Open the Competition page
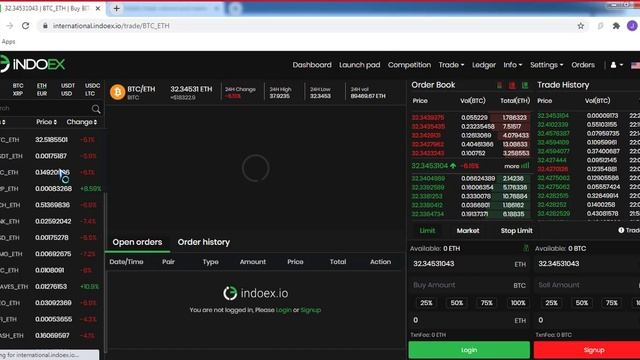640x360 pixels. (x=409, y=65)
